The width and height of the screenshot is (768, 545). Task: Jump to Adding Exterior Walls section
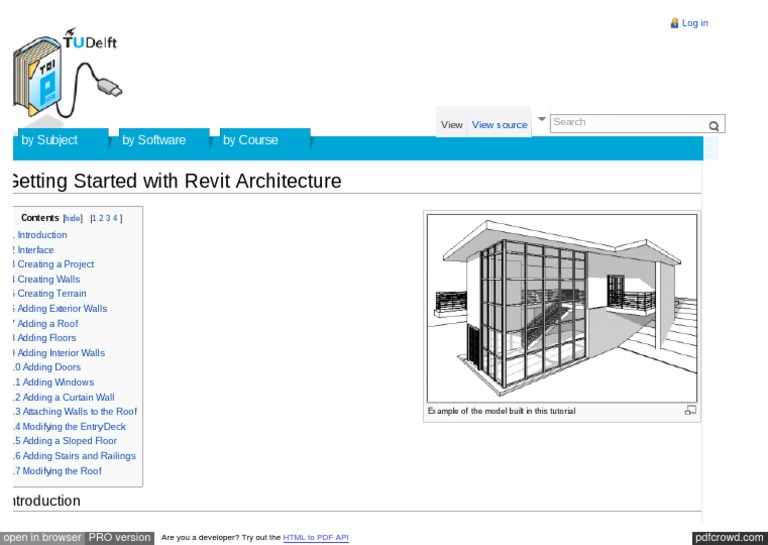pyautogui.click(x=62, y=308)
